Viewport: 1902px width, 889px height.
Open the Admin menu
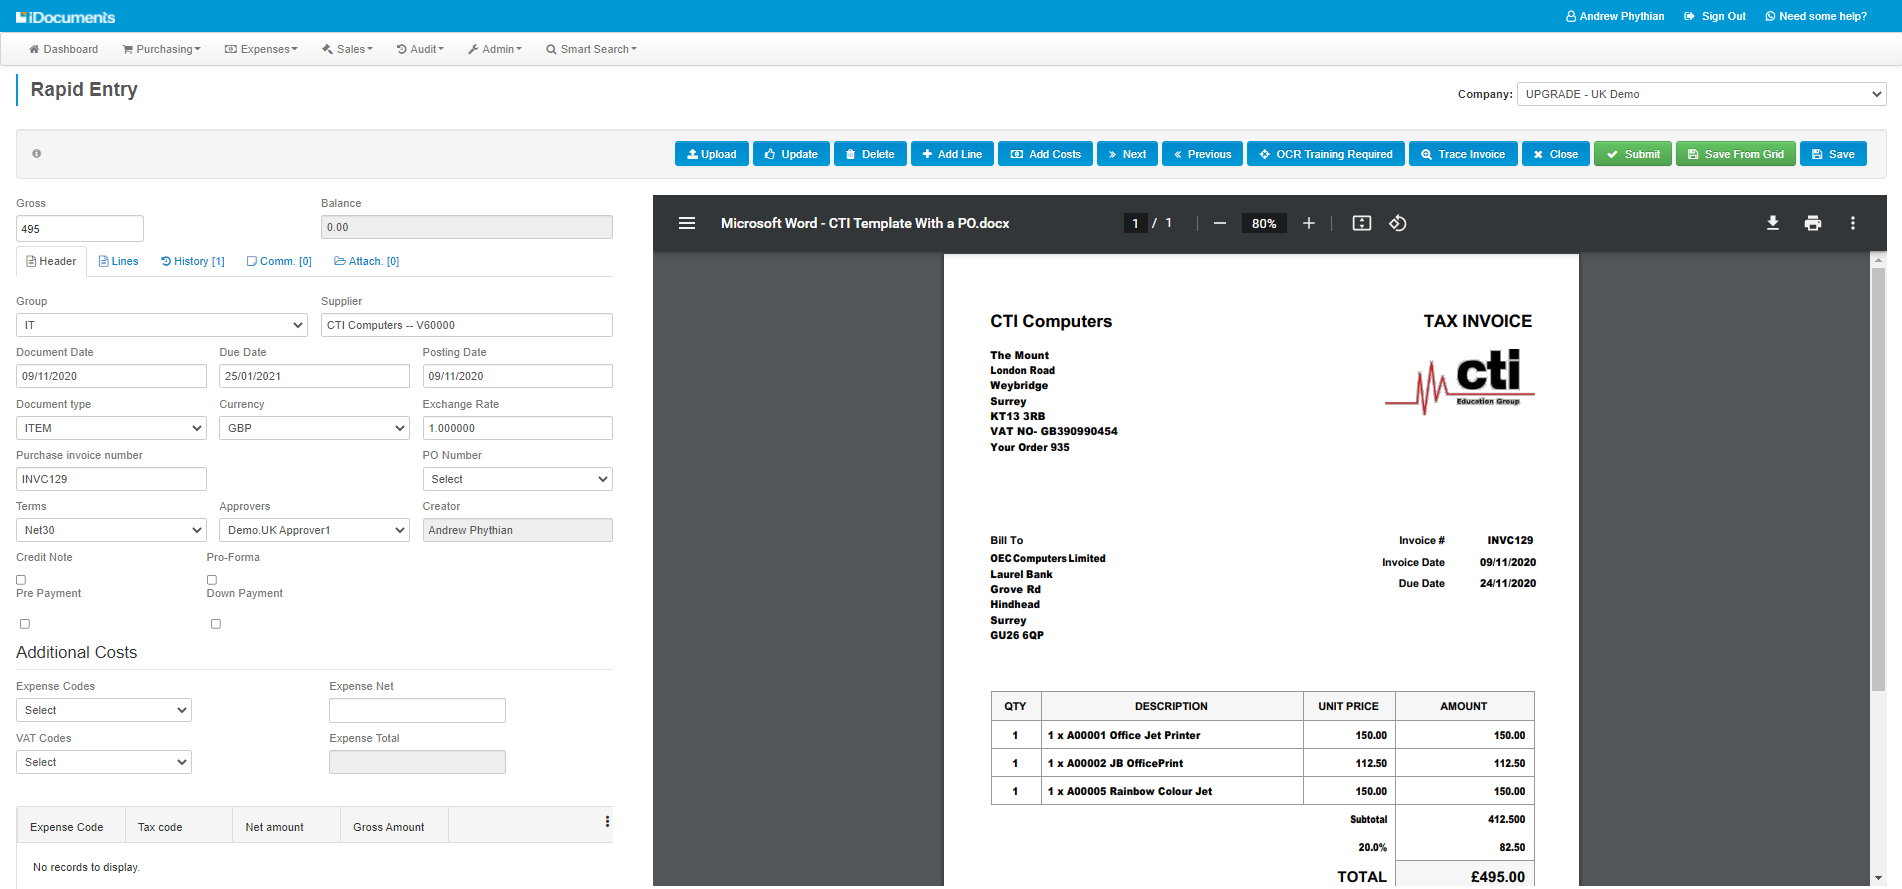click(495, 49)
